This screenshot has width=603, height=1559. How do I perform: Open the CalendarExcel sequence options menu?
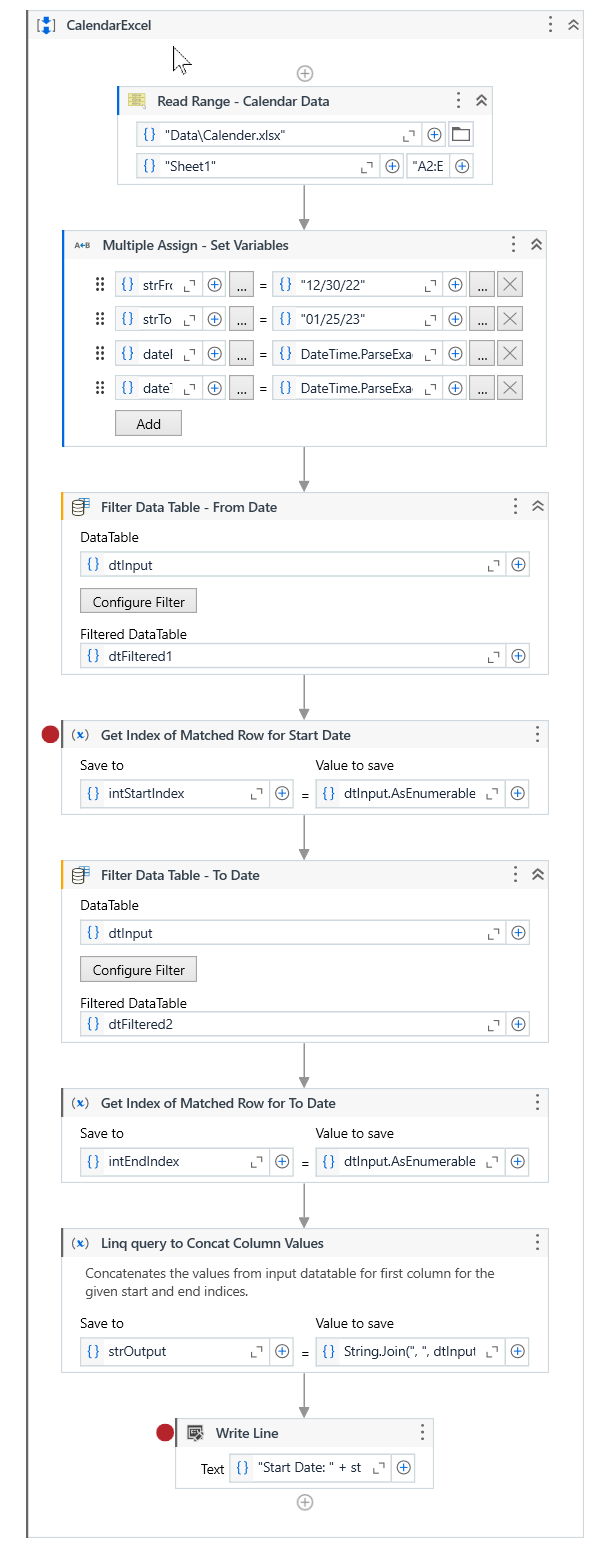tap(551, 25)
